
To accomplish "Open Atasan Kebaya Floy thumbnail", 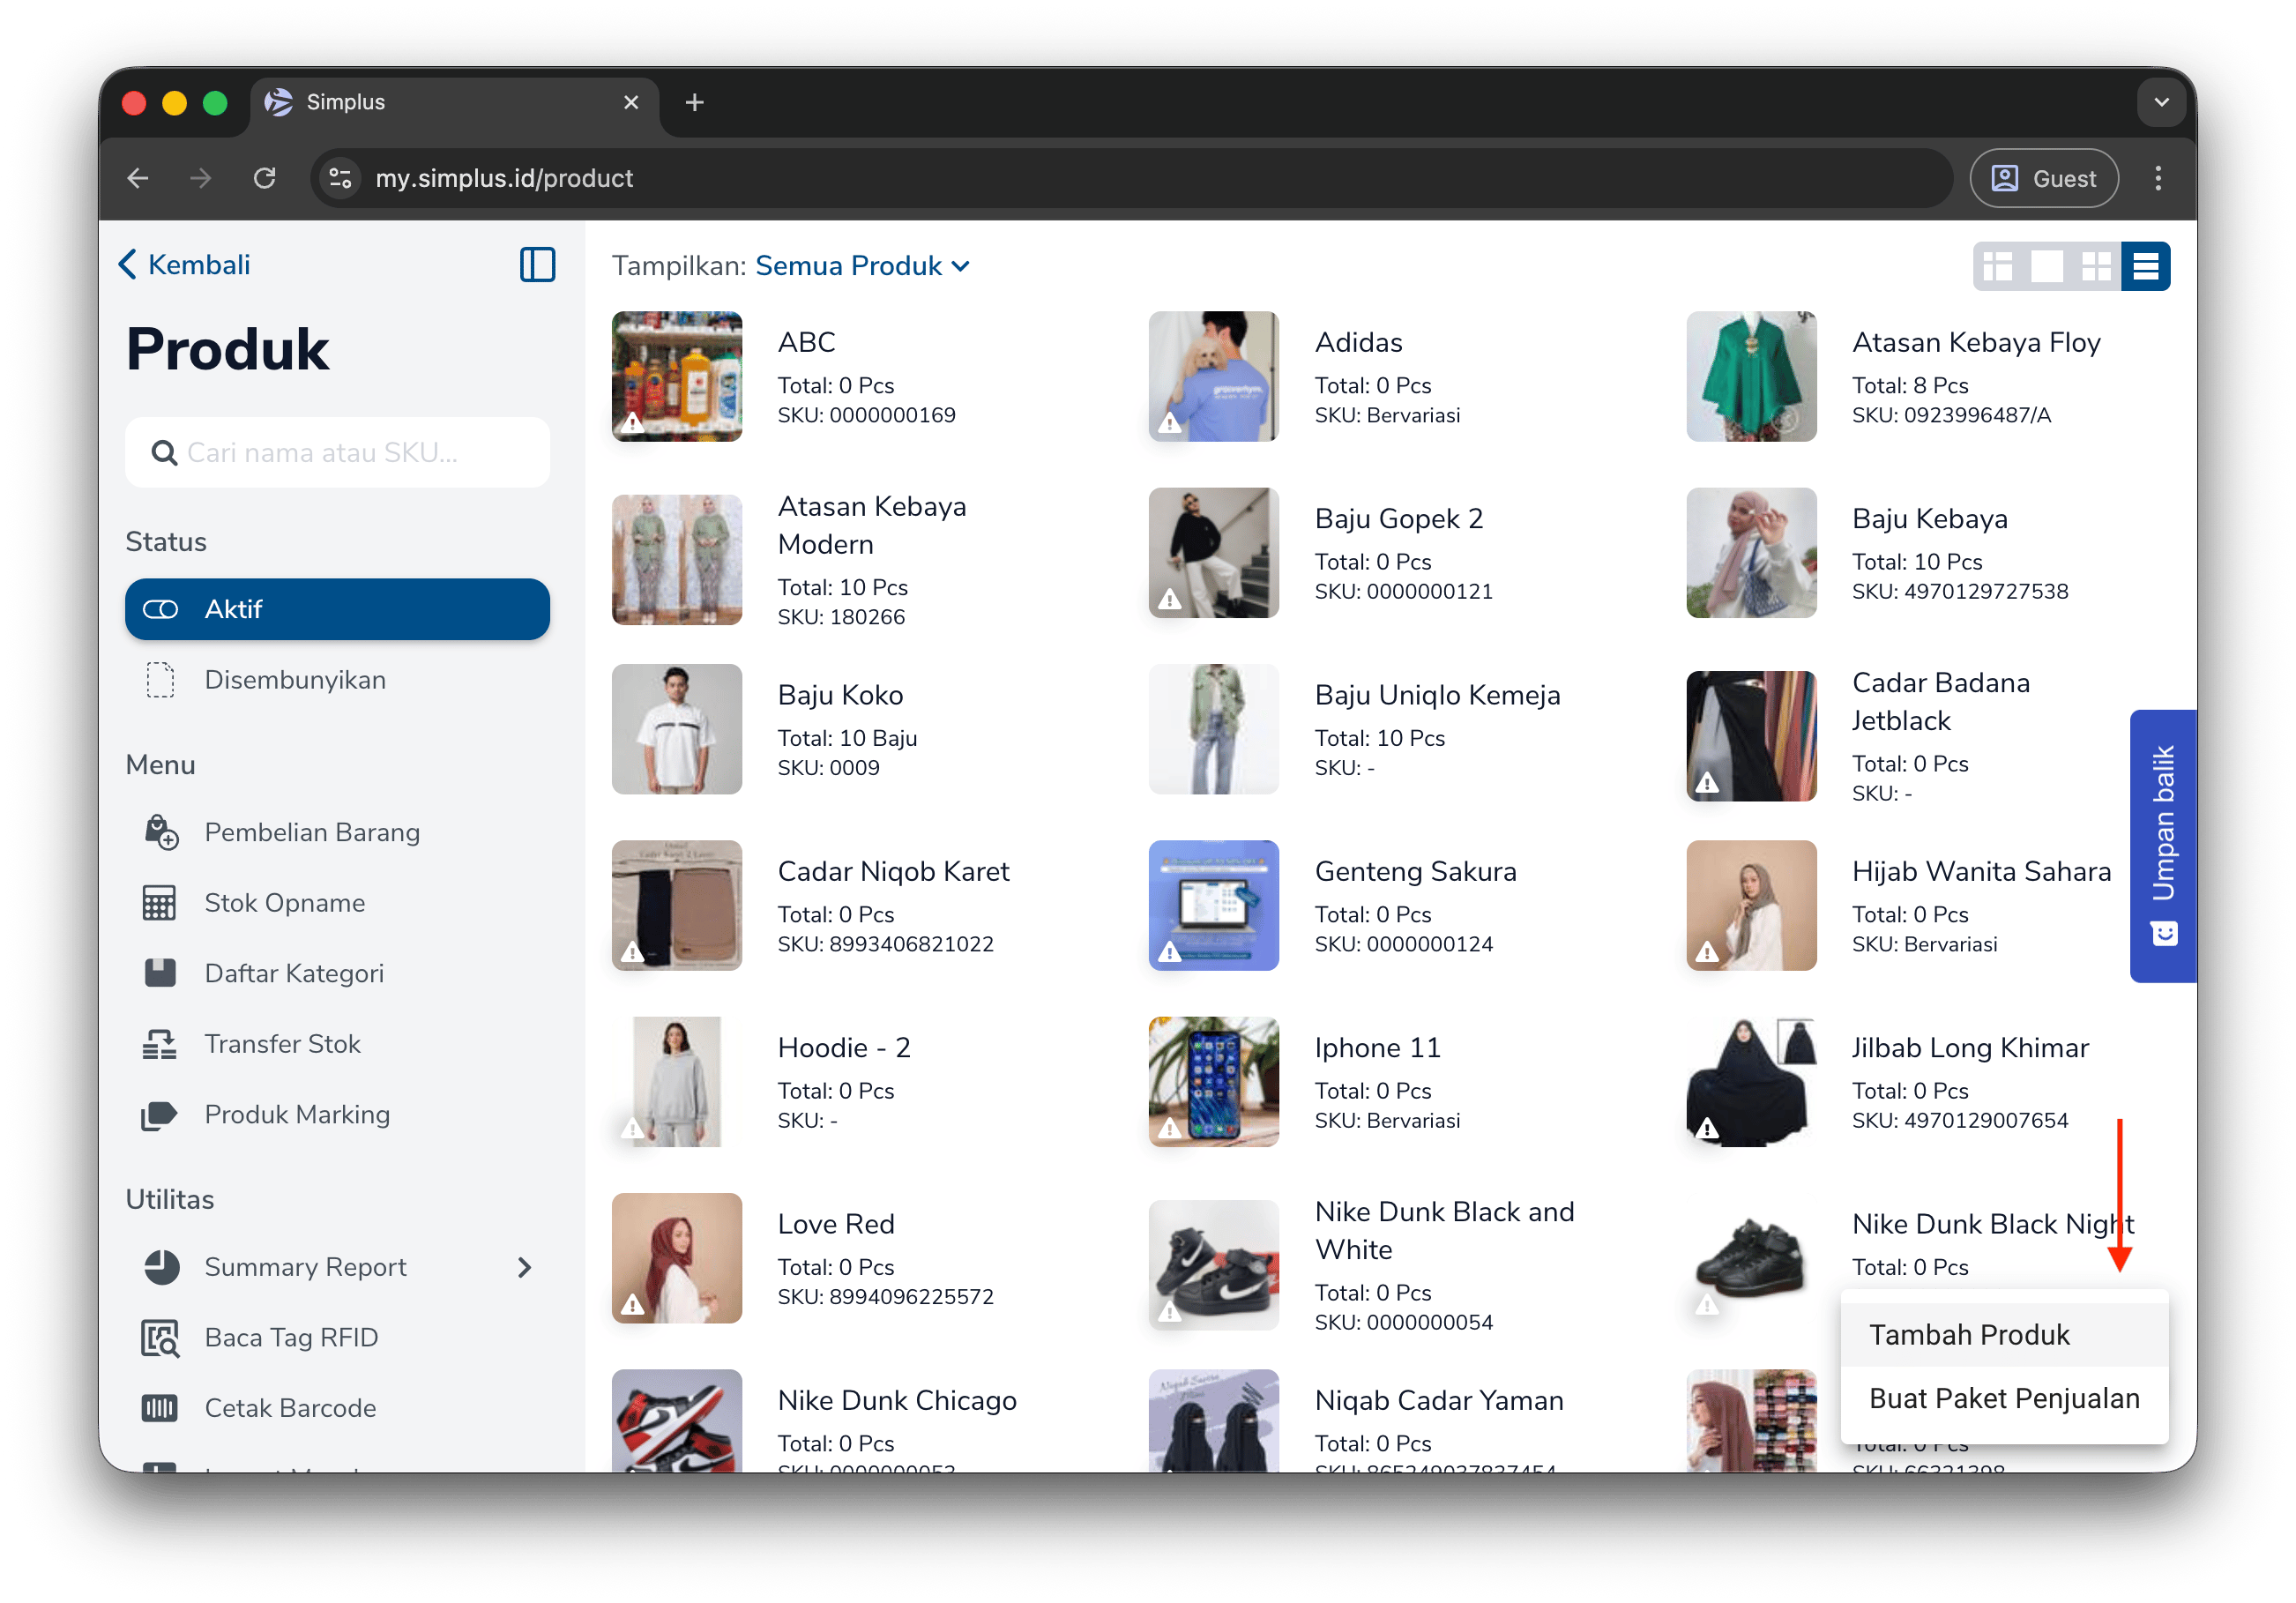I will (1751, 376).
